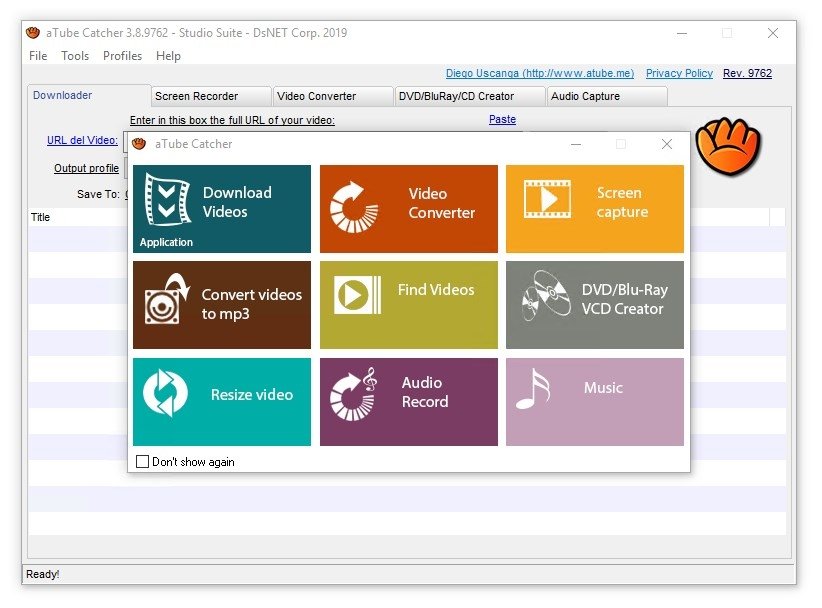Viewport: 822px width, 608px height.
Task: Click the URL del Video label link
Action: click(82, 140)
